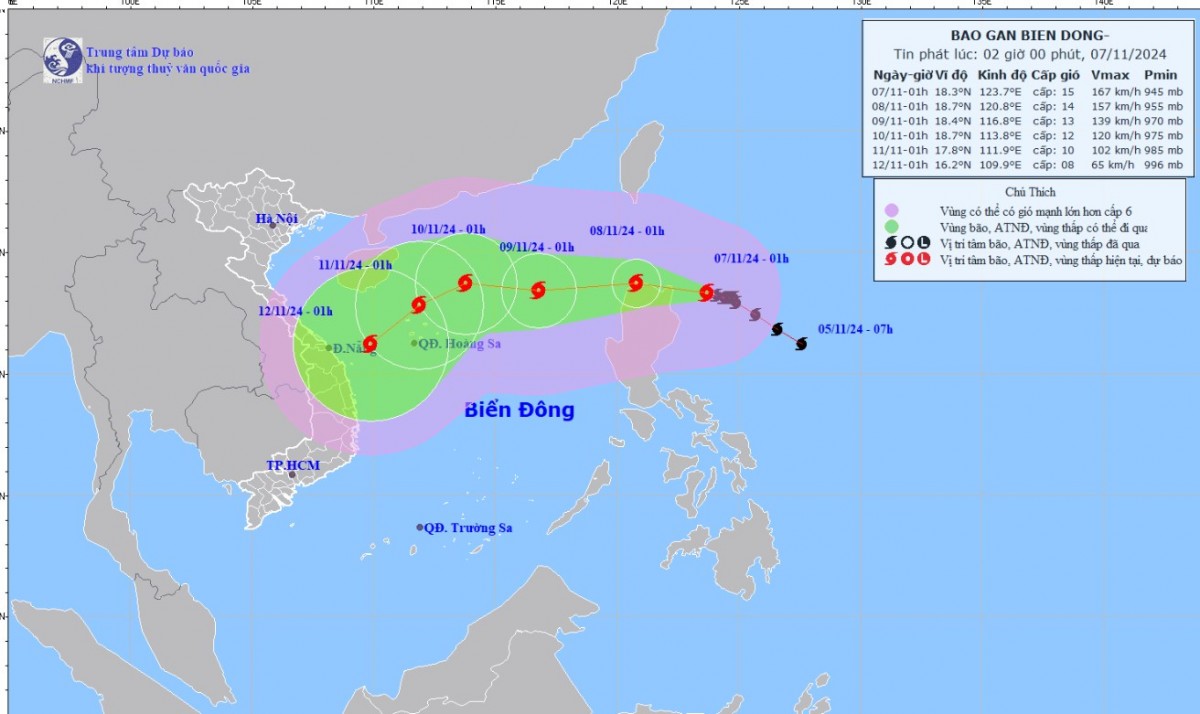Click the storm icon for 10/11/24 - 01h
1200x714 pixels.
click(465, 283)
